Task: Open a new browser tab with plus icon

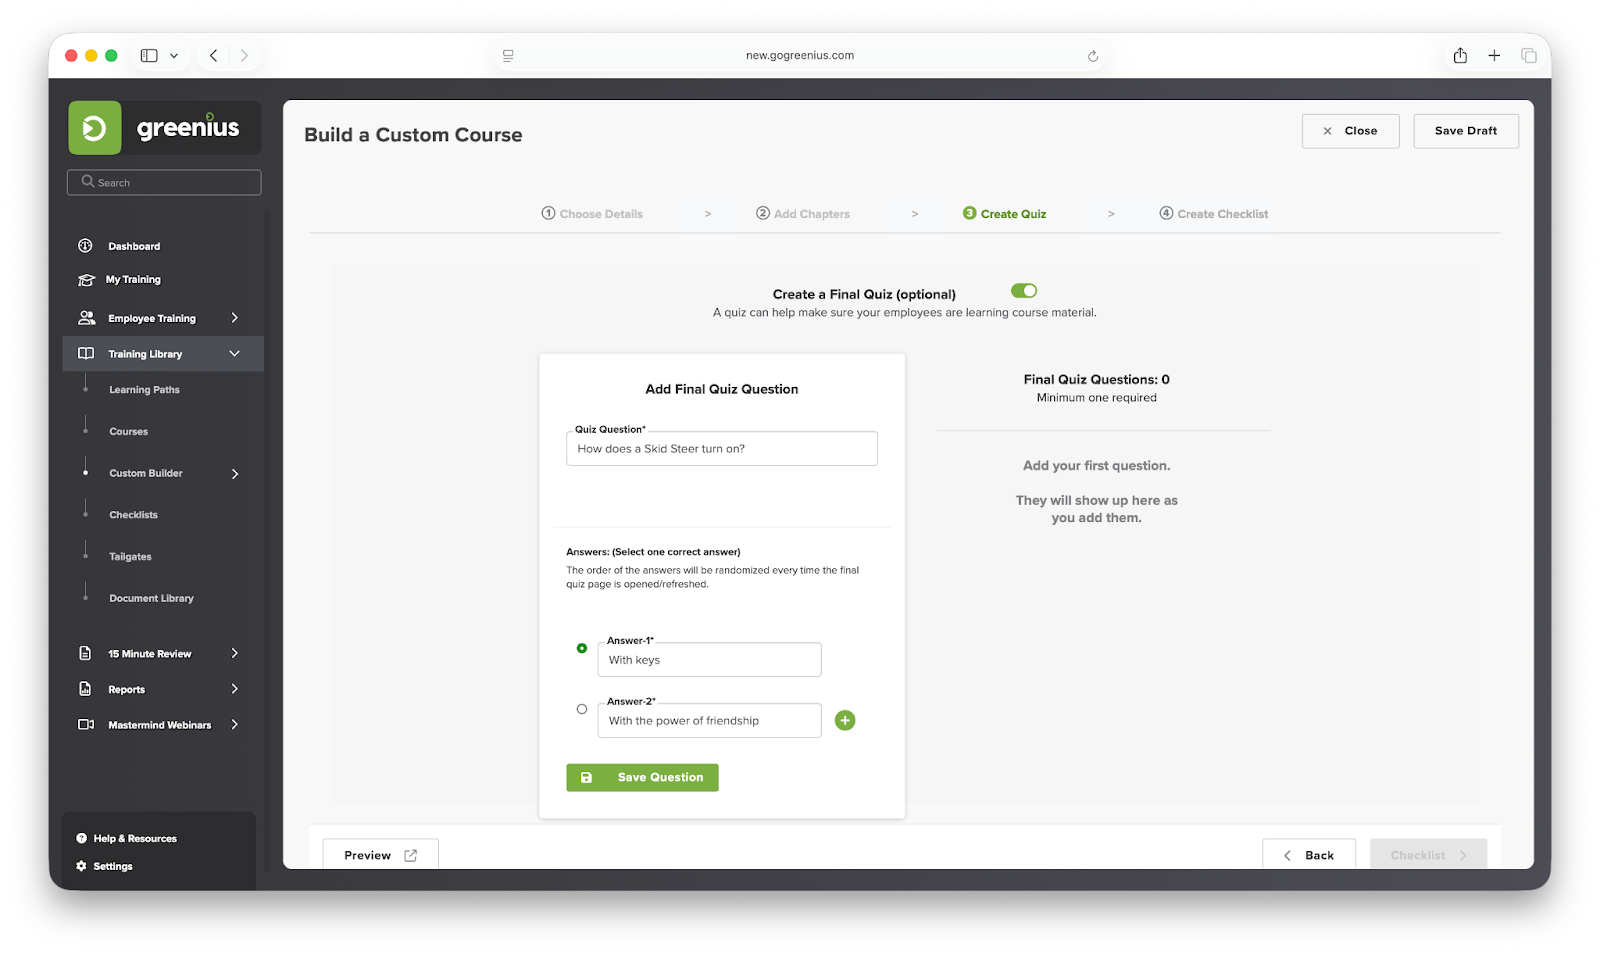Action: (x=1494, y=56)
